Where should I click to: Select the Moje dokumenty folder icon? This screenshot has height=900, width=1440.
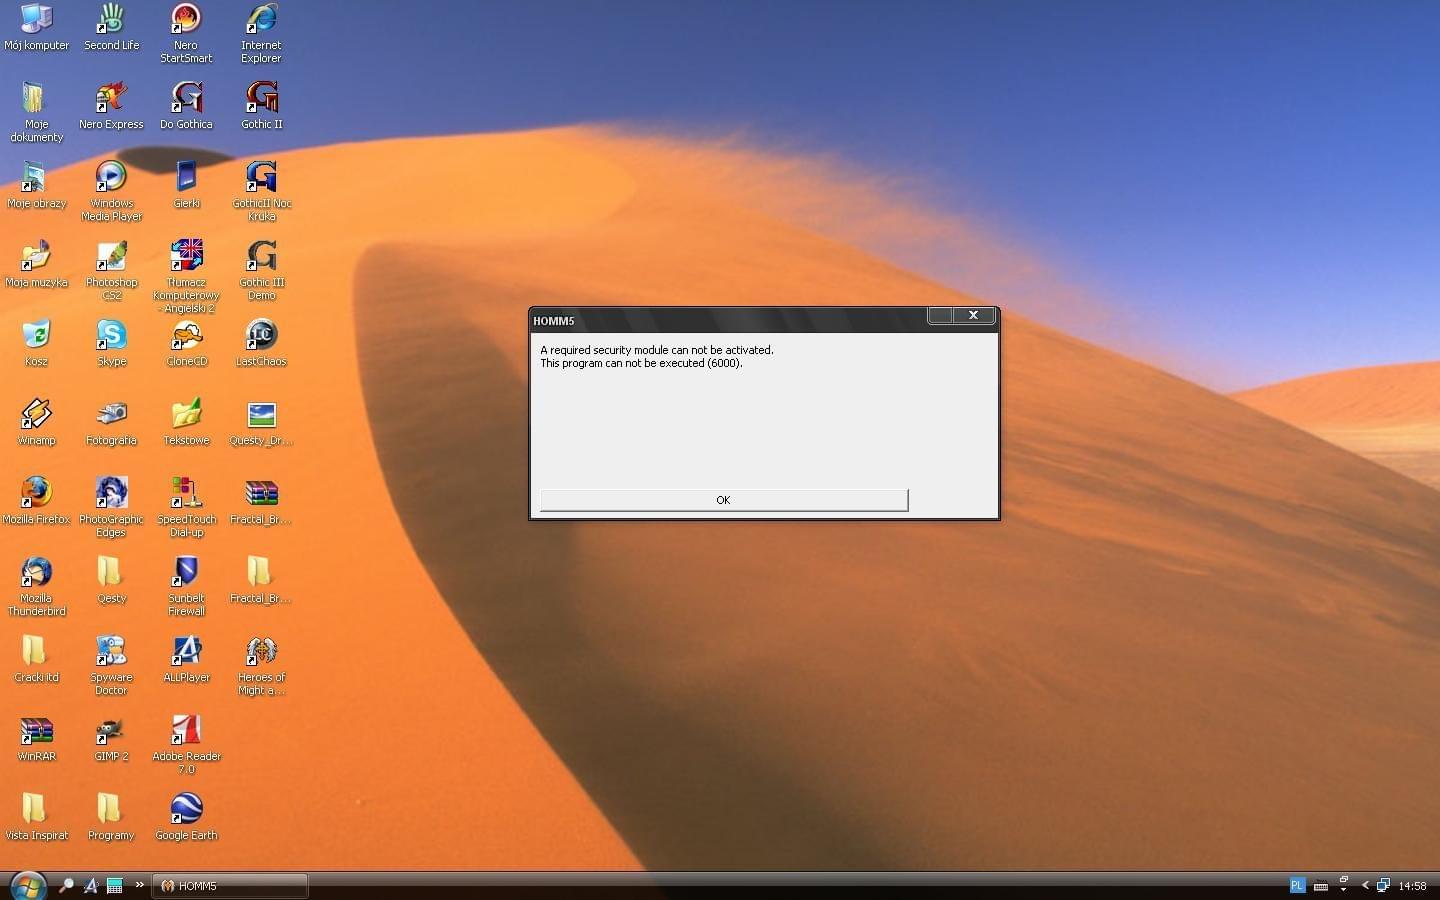click(x=36, y=111)
